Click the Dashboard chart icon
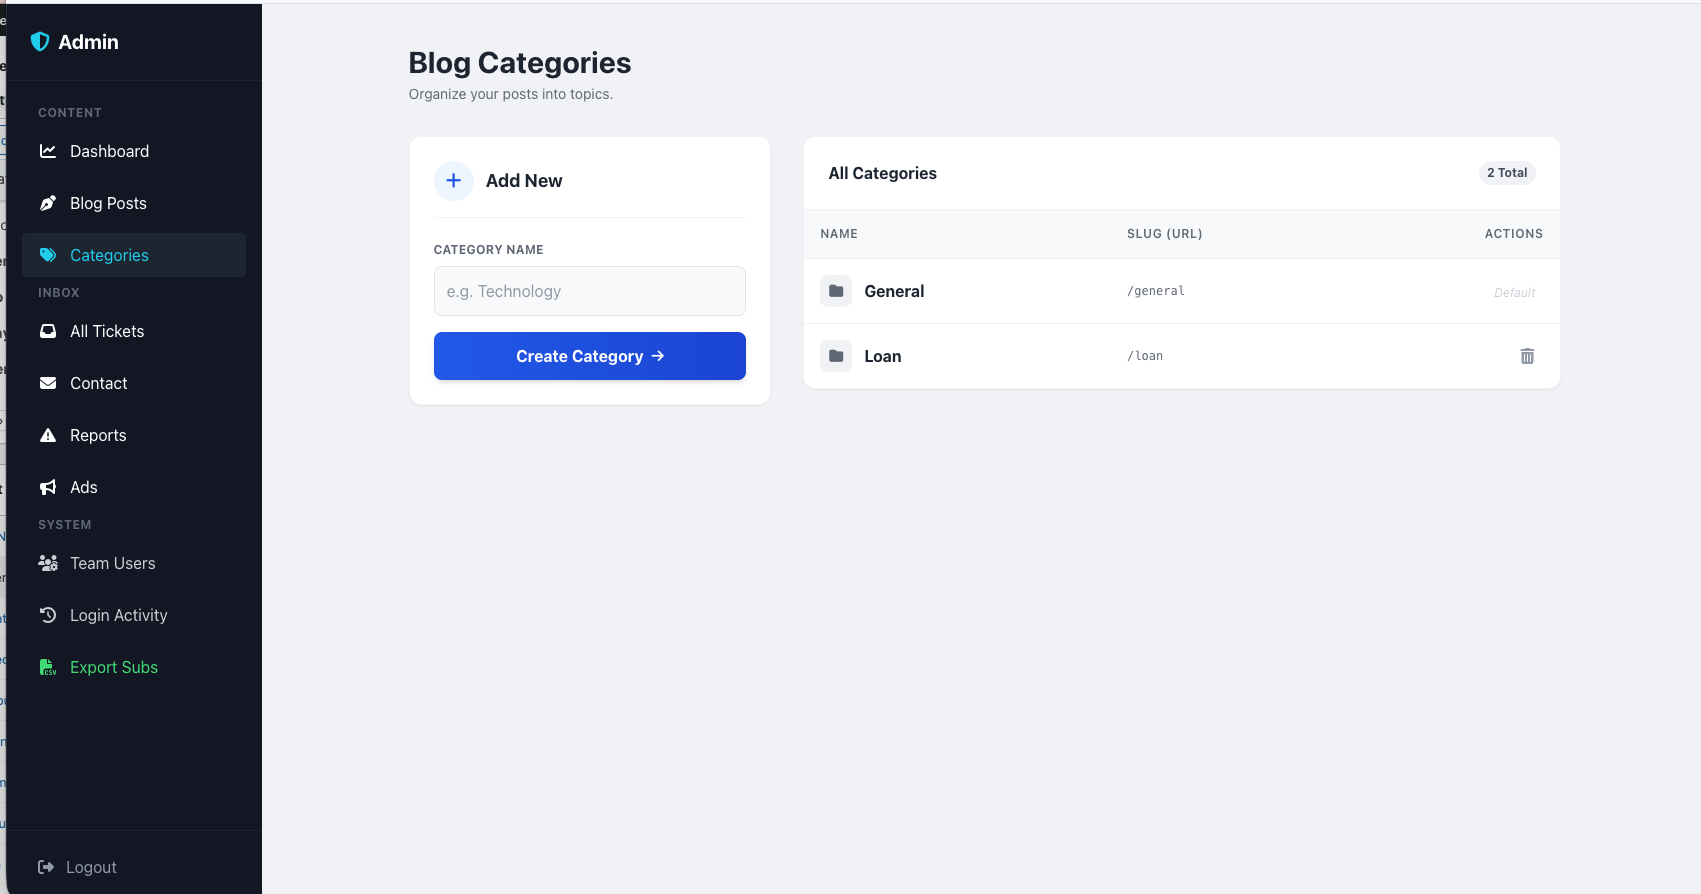The image size is (1701, 894). (48, 151)
